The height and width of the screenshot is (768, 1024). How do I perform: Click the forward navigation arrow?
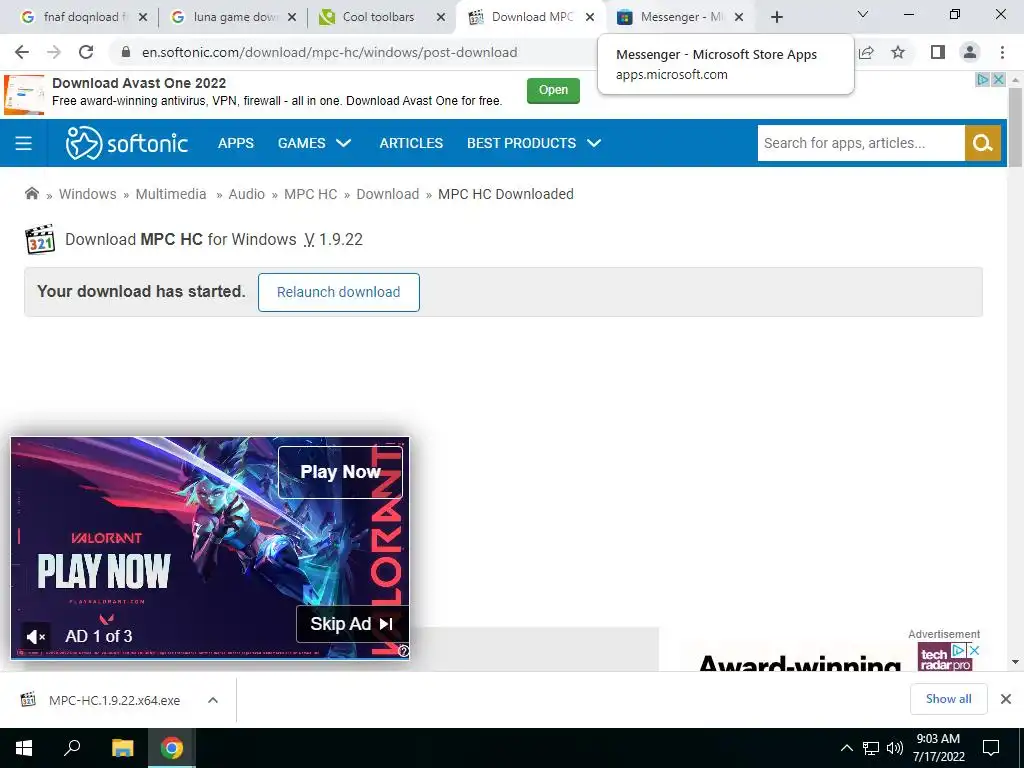point(54,52)
